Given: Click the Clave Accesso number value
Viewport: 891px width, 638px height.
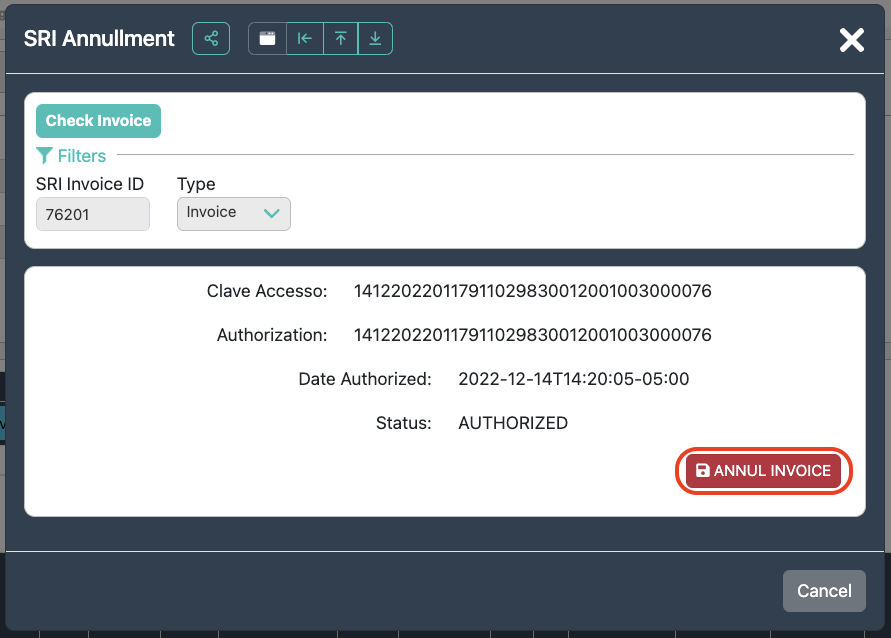Looking at the screenshot, I should click(x=532, y=292).
